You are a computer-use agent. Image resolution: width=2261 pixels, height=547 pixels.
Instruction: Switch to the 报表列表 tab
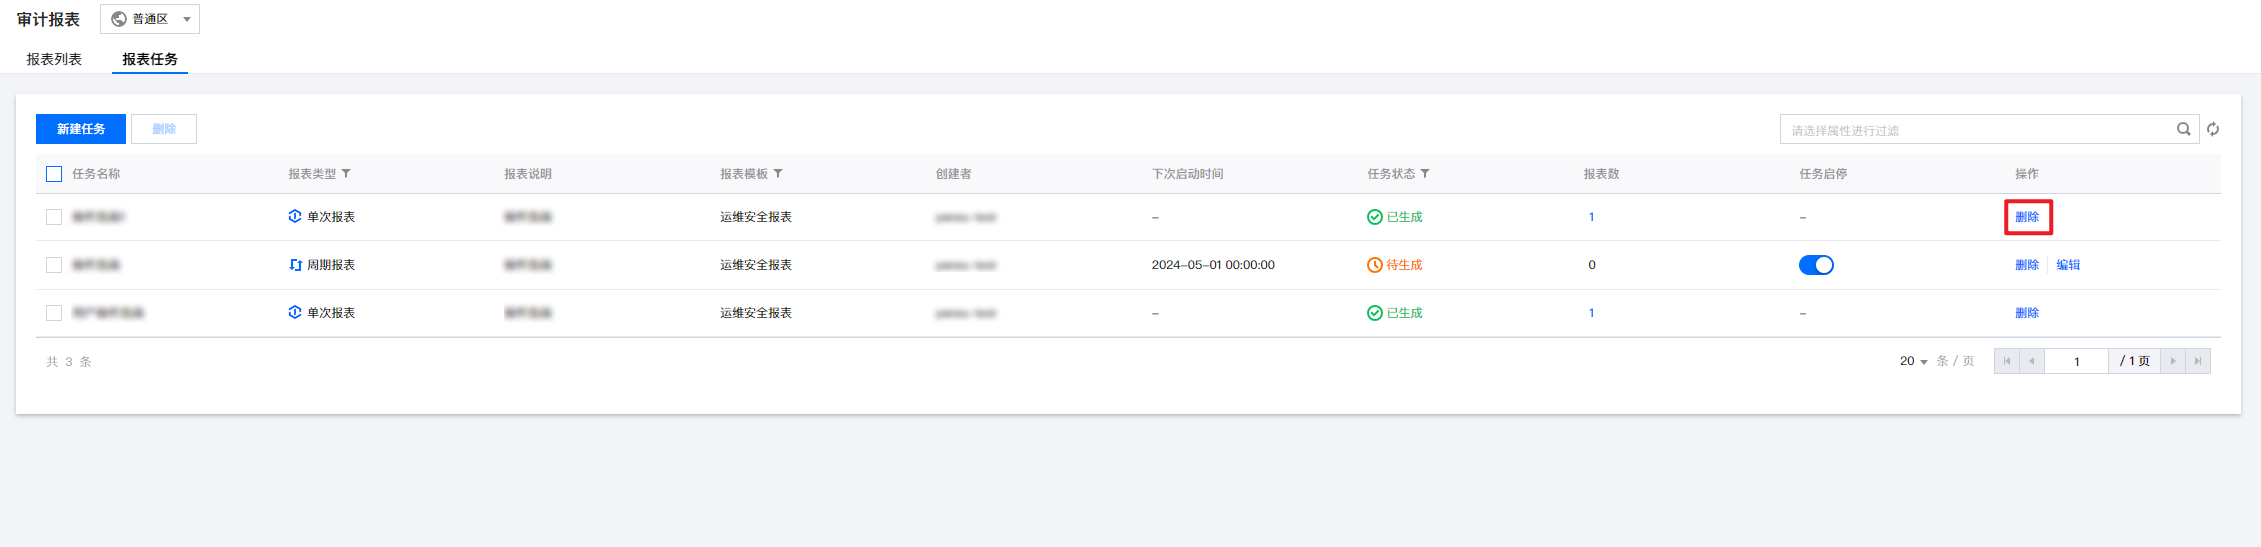[x=54, y=59]
